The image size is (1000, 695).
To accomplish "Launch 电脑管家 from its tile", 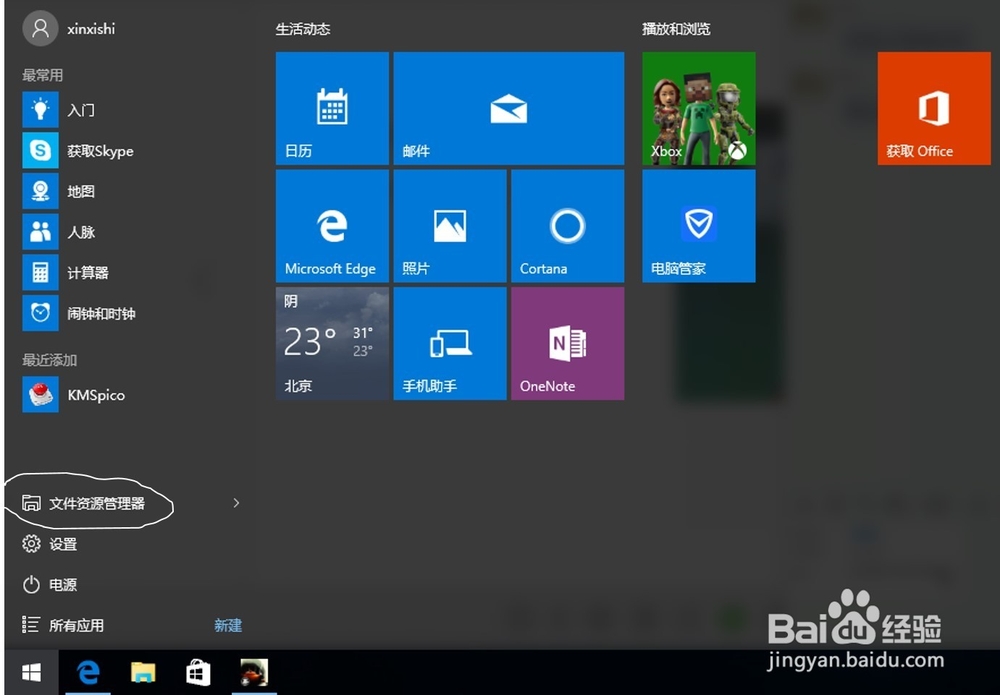I will point(698,225).
